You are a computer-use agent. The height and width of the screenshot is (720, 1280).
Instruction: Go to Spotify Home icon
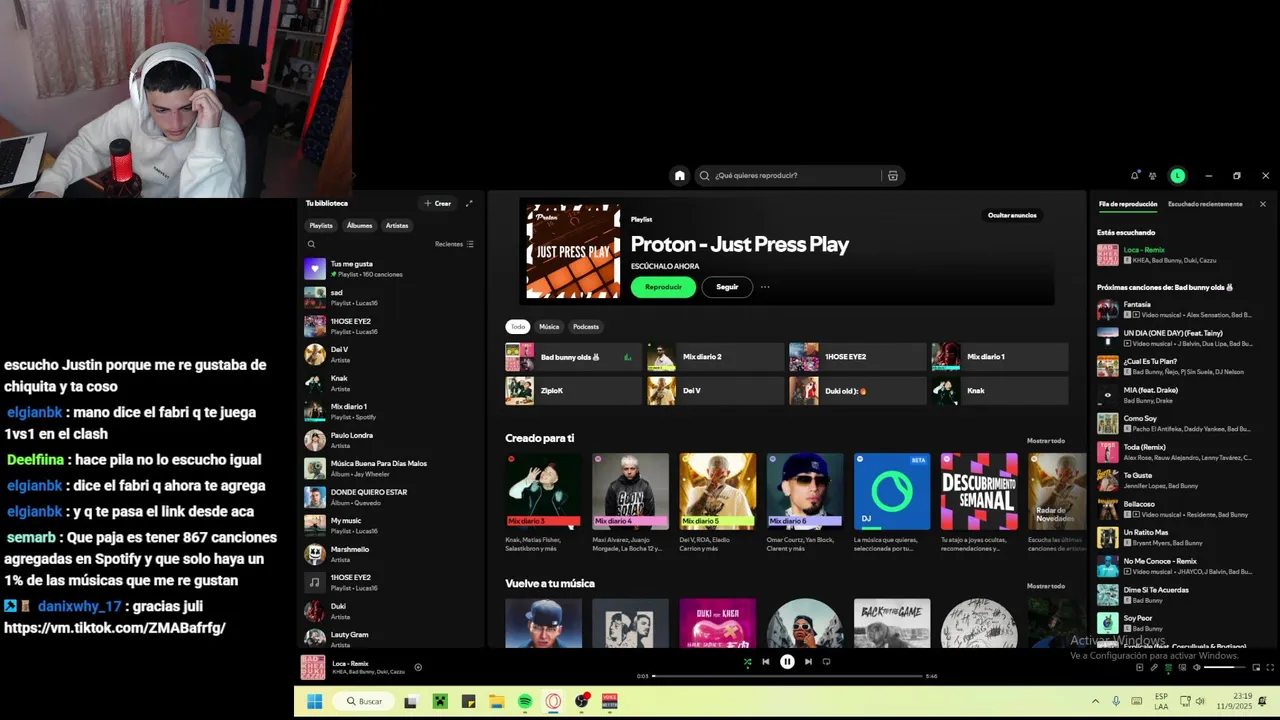coord(680,175)
